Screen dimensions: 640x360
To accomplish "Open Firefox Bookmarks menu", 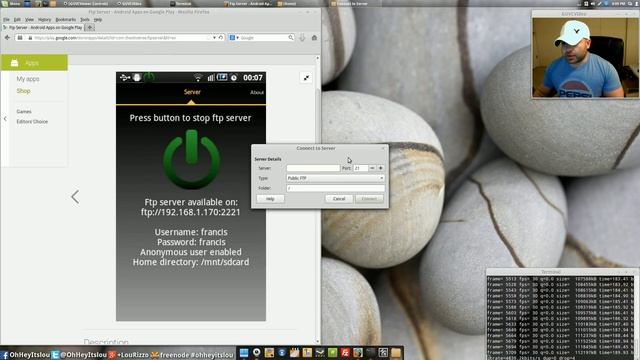I will pos(65,20).
